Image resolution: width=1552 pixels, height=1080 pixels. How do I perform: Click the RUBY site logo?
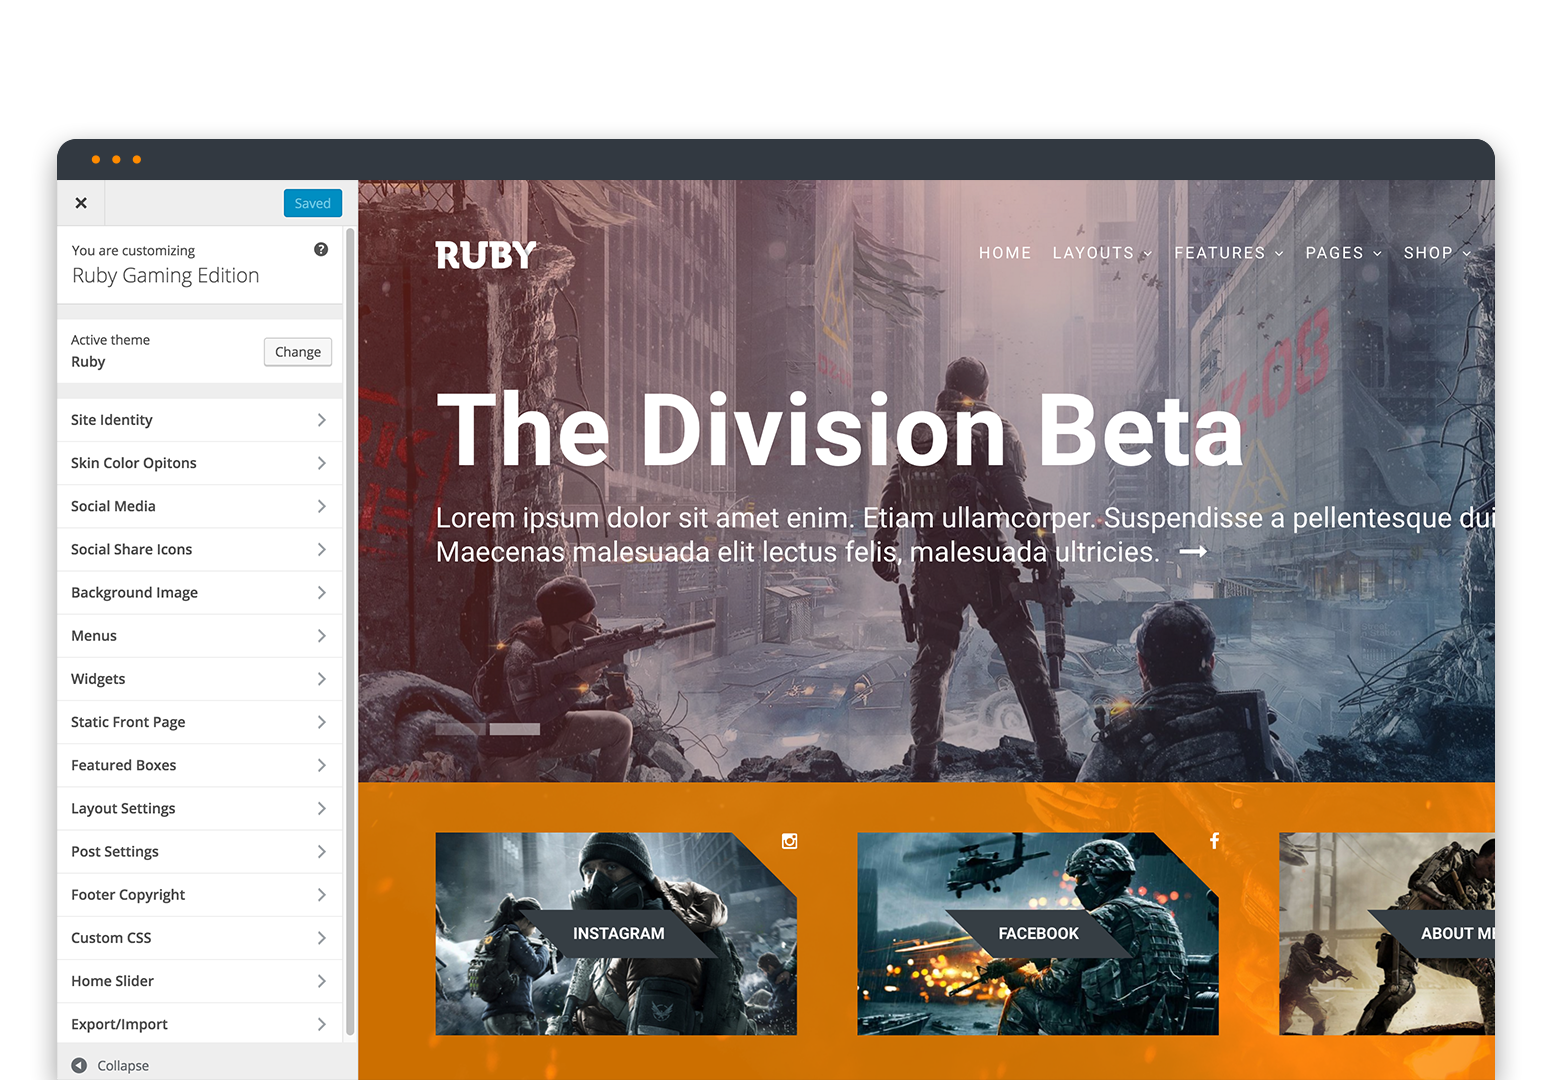tap(486, 255)
